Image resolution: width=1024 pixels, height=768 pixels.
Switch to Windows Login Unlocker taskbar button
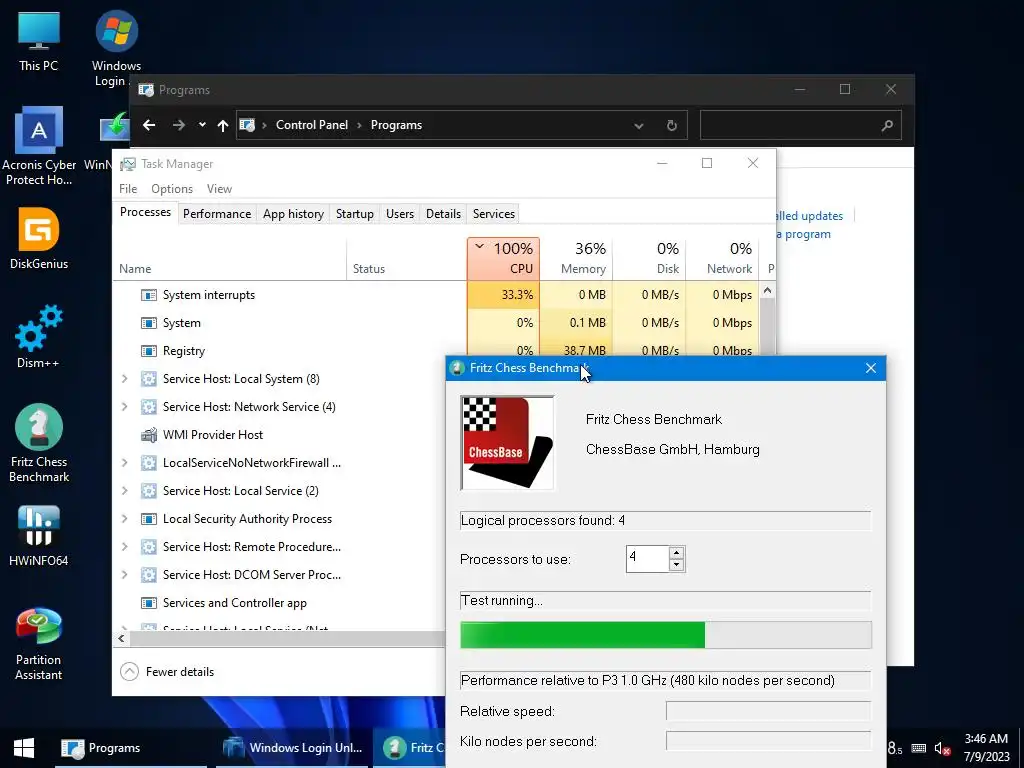coord(292,748)
